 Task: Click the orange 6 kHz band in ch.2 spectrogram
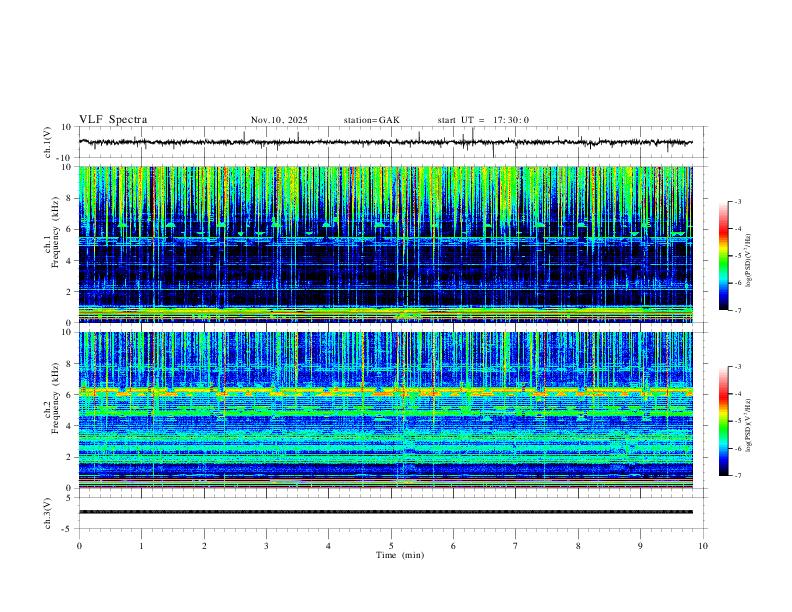[x=385, y=391]
